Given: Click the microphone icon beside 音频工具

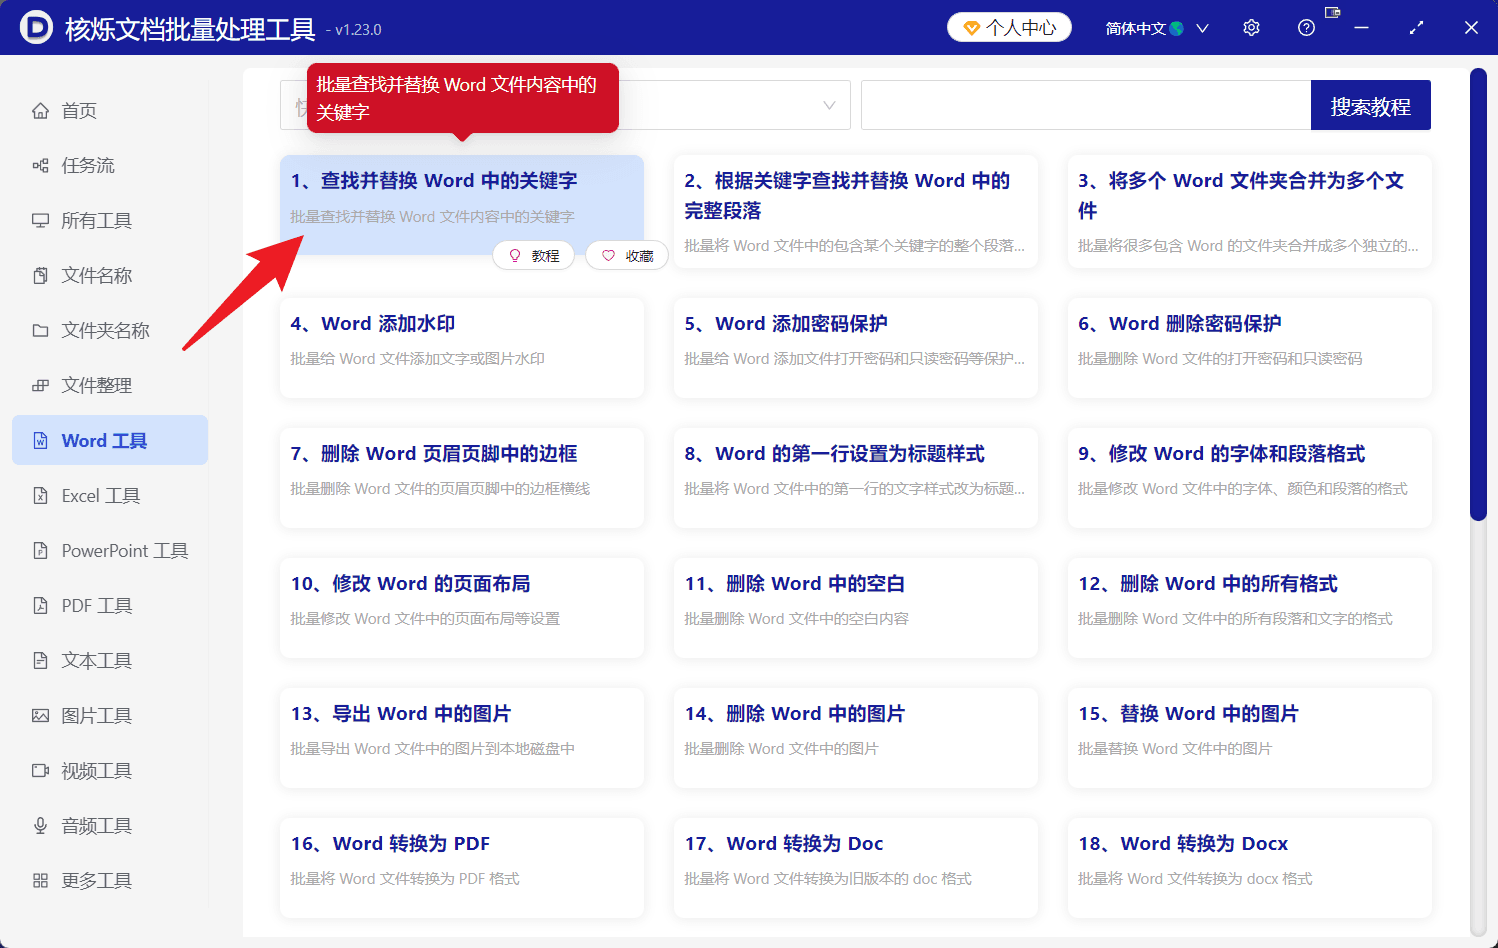Looking at the screenshot, I should (x=40, y=826).
